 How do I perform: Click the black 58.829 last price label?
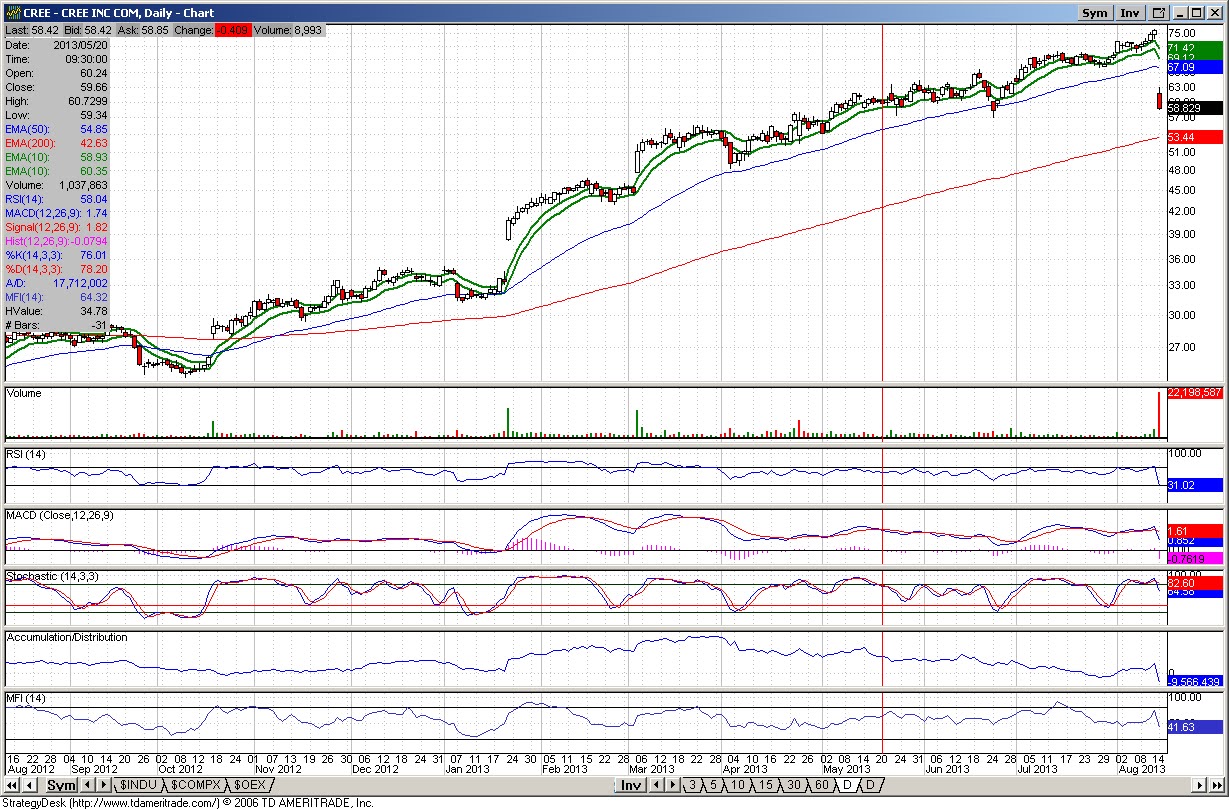(1194, 108)
